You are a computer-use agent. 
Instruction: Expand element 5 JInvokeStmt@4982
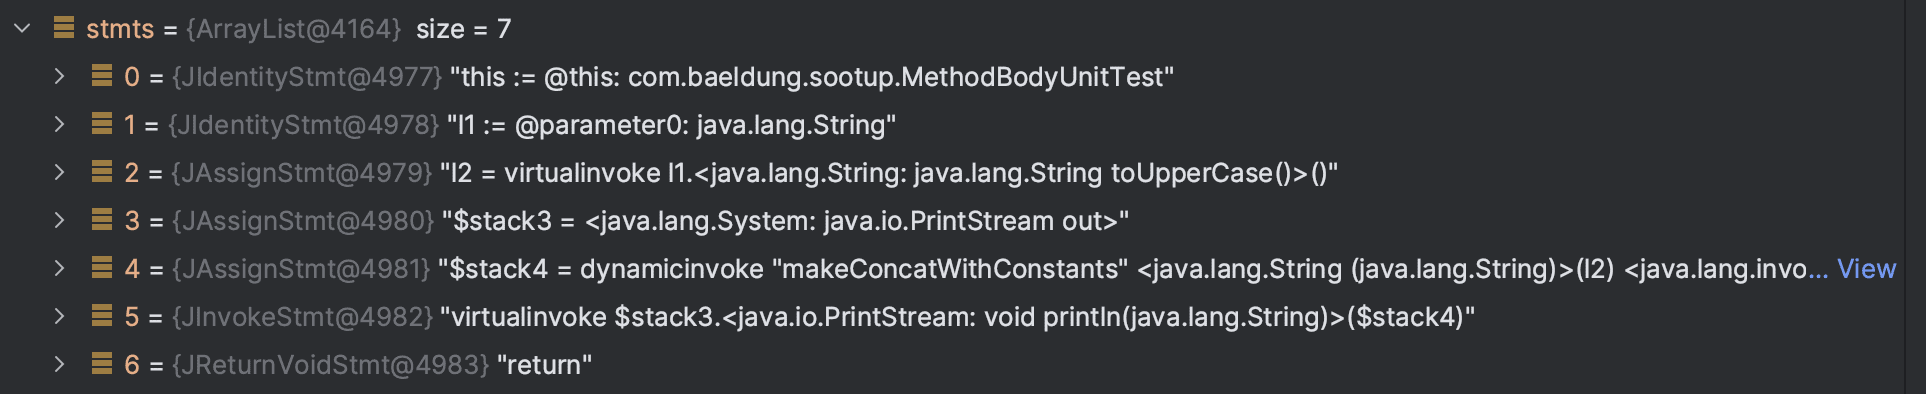(x=59, y=316)
